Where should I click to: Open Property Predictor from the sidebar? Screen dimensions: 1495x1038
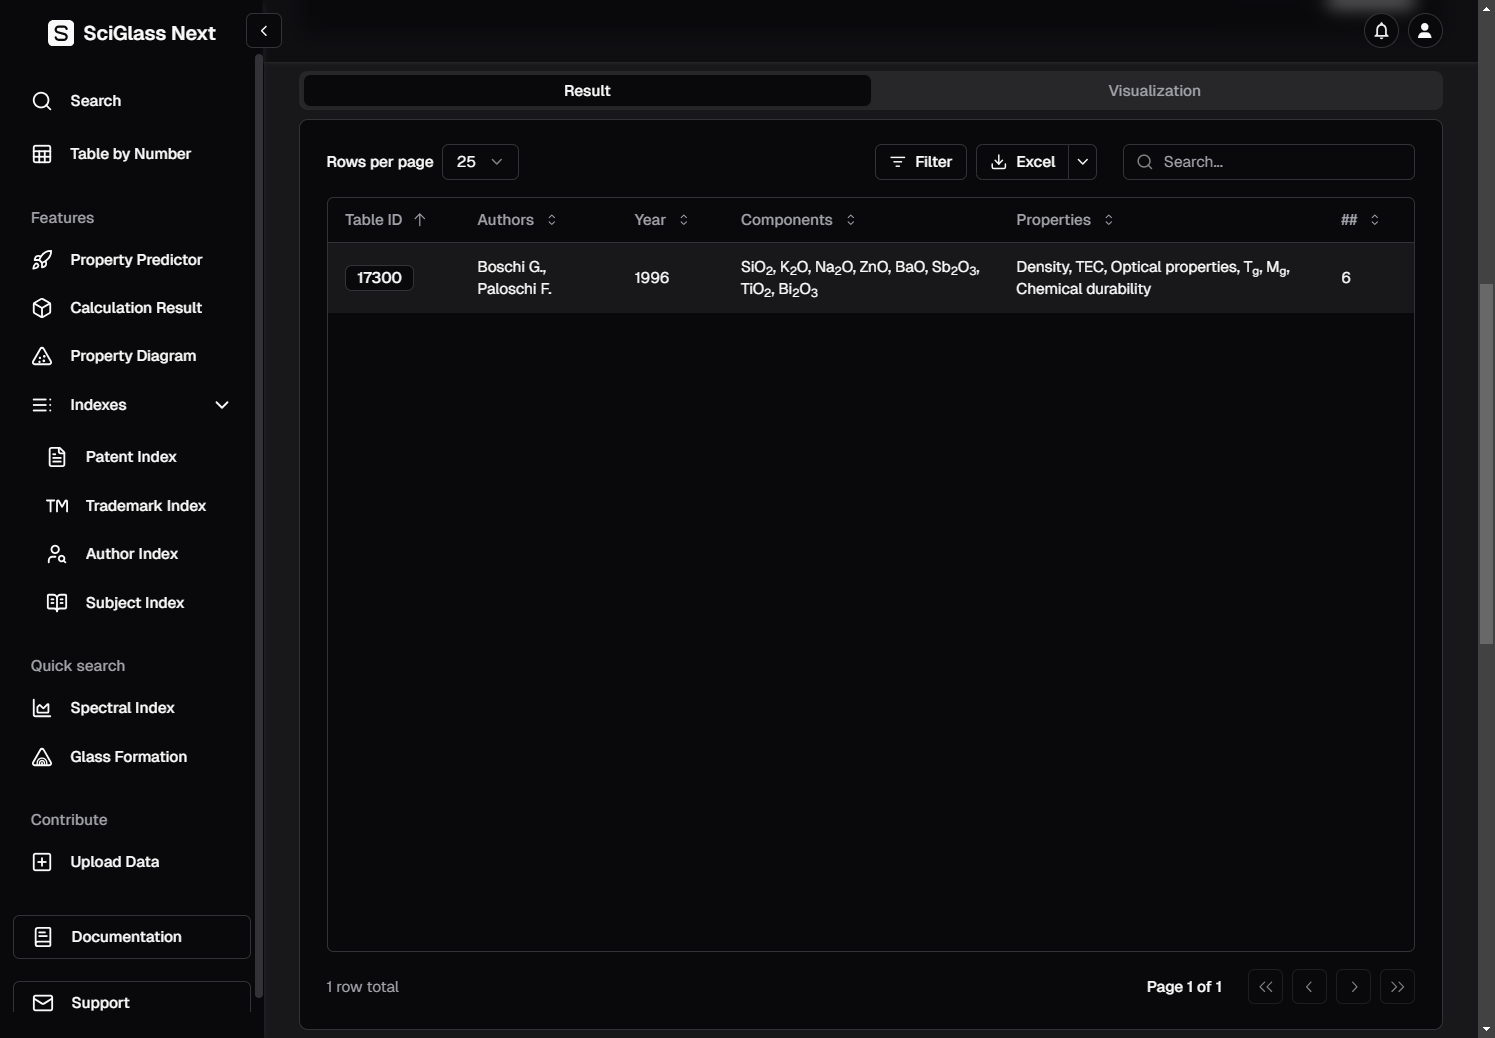pyautogui.click(x=135, y=260)
